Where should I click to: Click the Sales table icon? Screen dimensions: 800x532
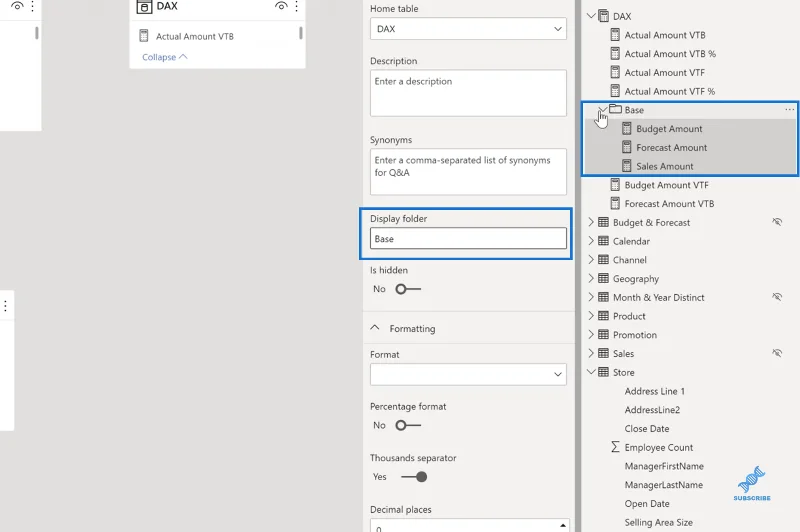coord(603,353)
